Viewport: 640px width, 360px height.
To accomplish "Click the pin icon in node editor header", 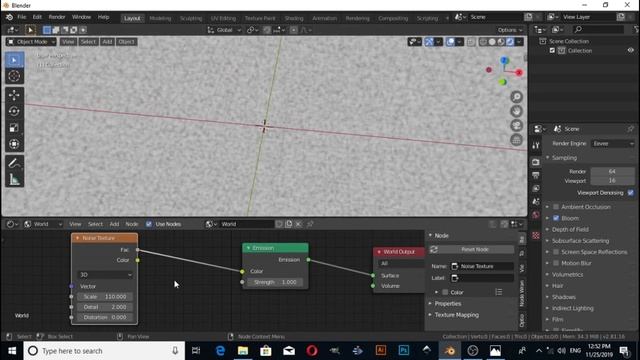I will (310, 224).
